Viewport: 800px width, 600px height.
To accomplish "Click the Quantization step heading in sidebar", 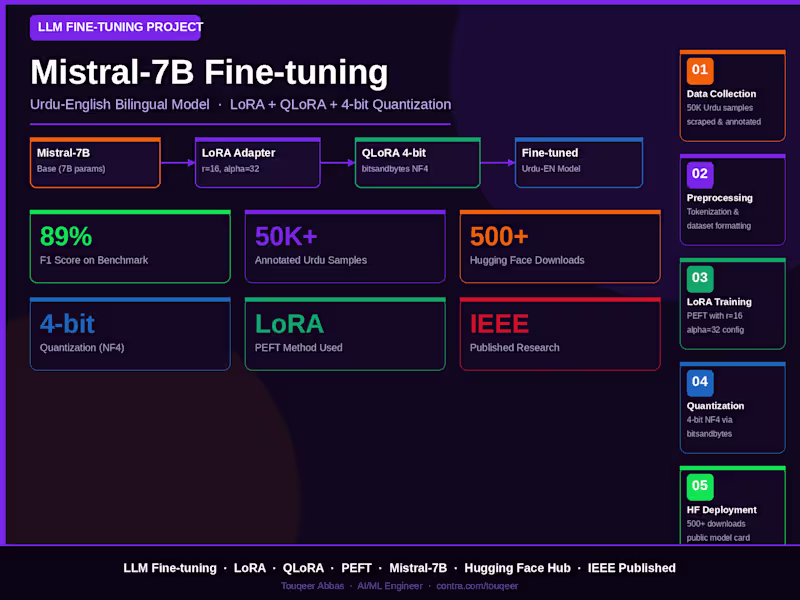I will (715, 406).
